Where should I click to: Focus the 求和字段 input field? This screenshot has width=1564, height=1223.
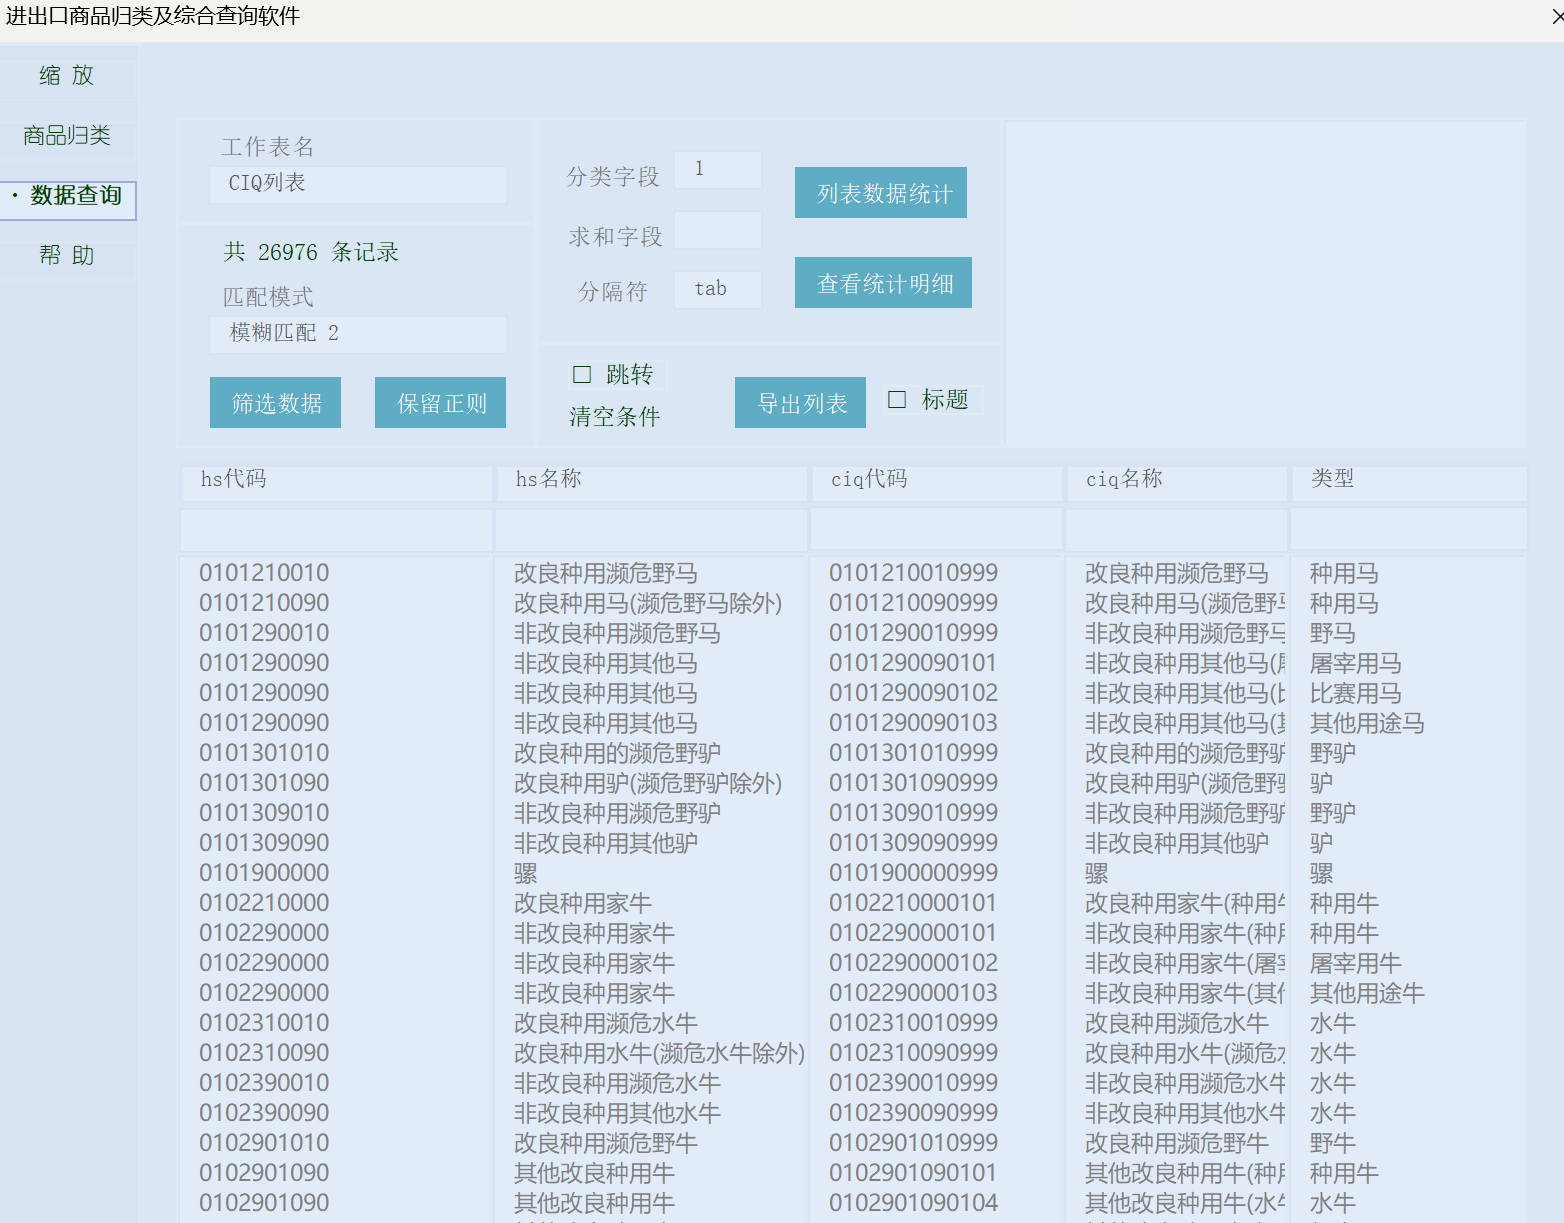pos(717,231)
